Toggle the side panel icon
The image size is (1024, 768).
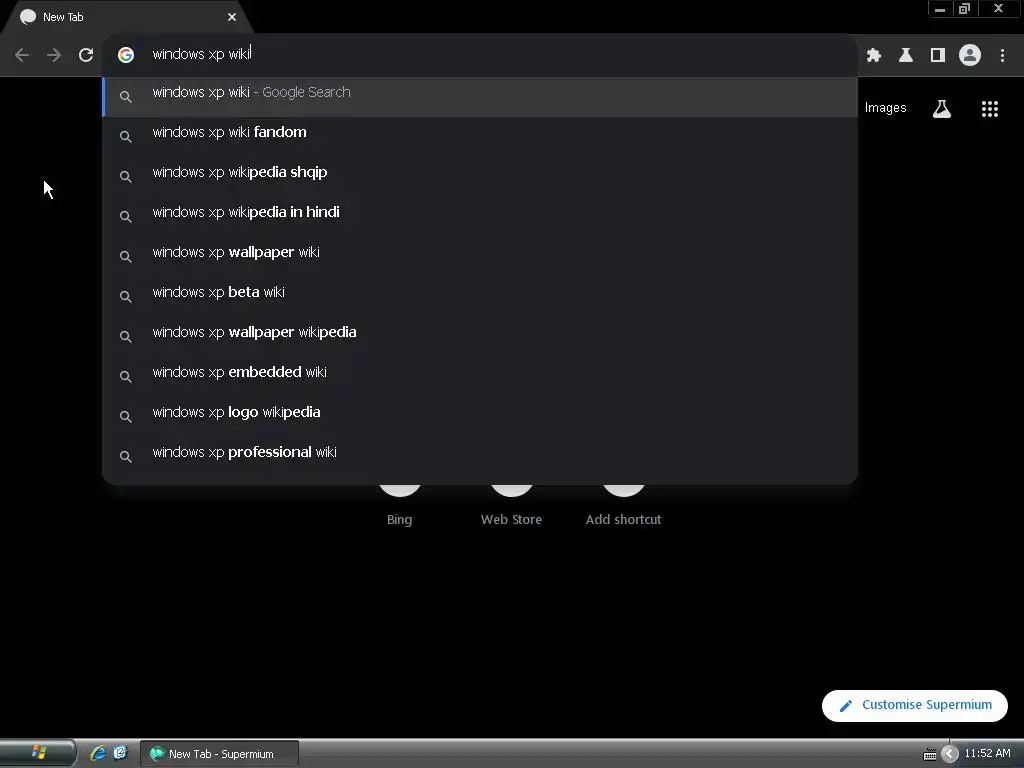(x=938, y=55)
